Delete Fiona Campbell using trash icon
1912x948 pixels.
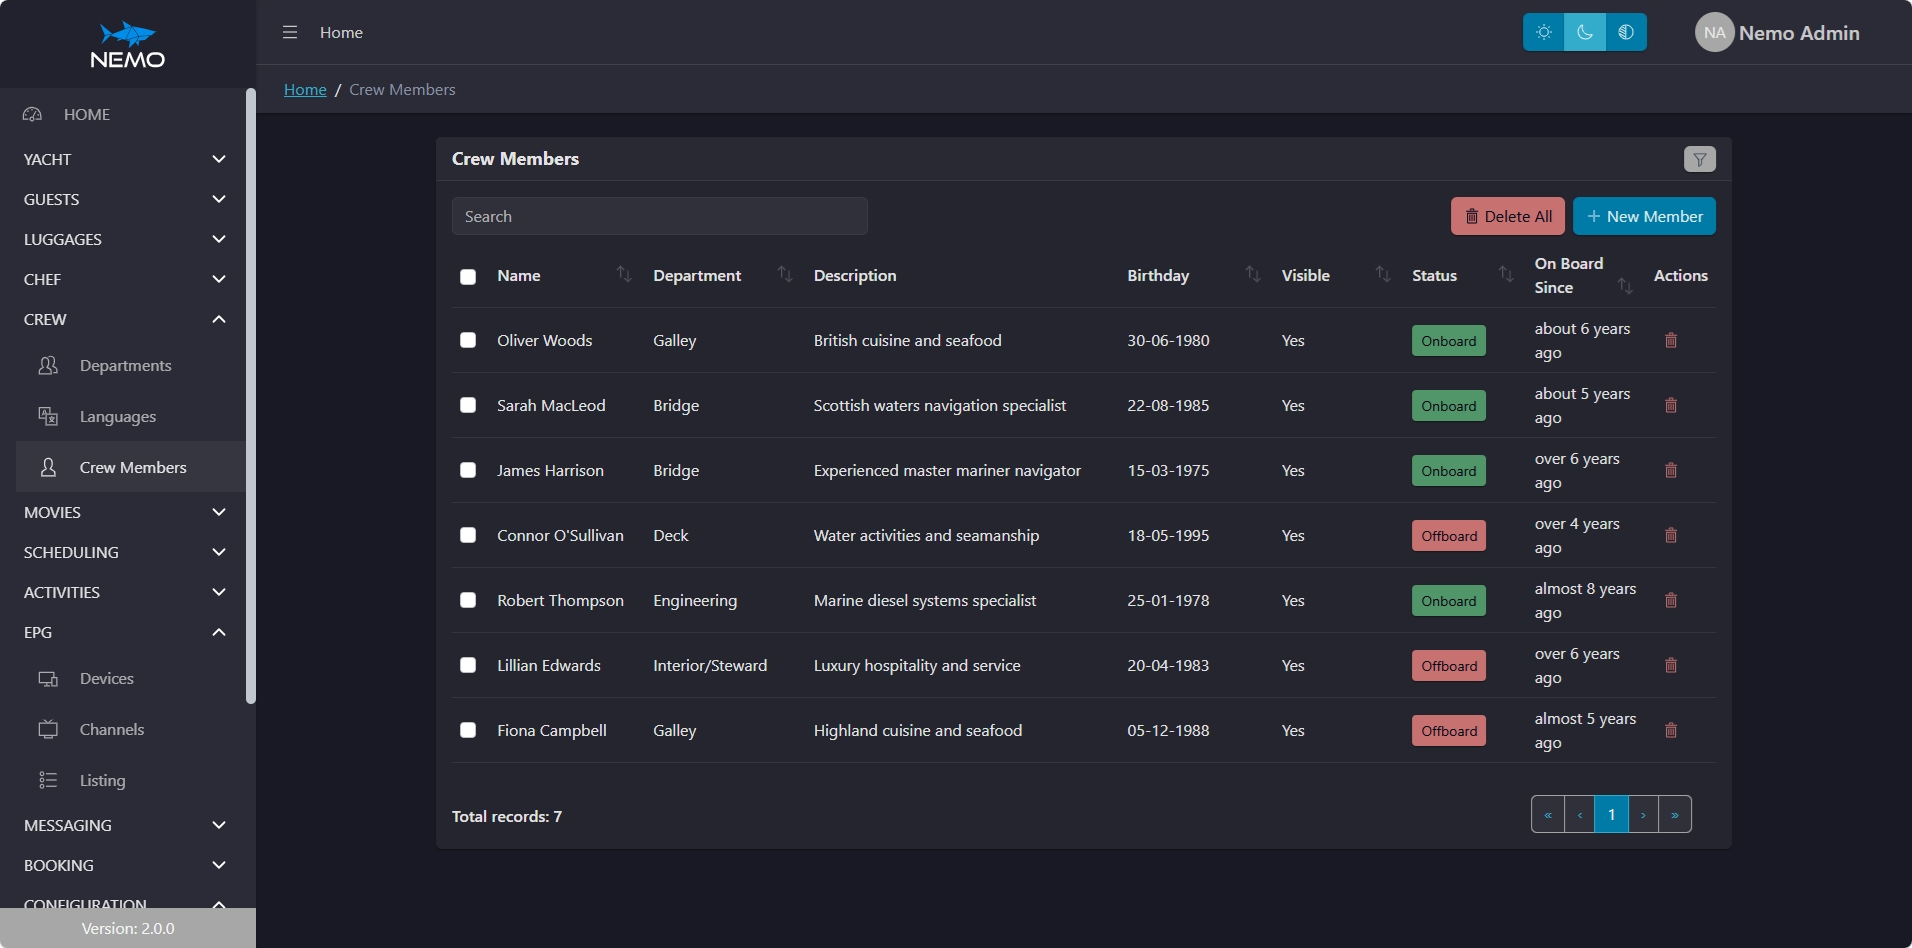coord(1670,730)
